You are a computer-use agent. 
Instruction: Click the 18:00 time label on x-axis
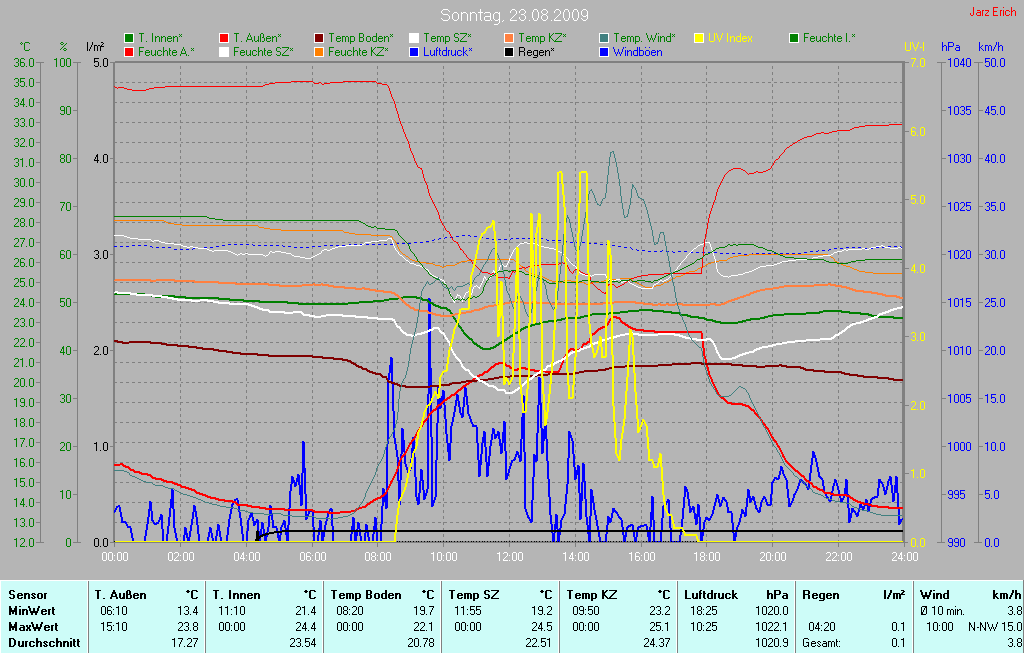coord(707,557)
